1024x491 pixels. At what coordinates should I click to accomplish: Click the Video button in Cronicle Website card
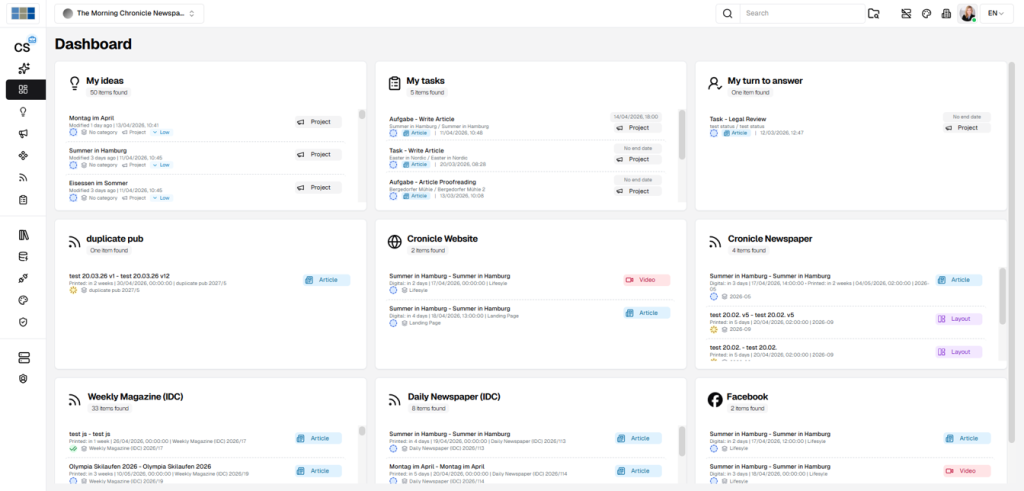pyautogui.click(x=646, y=281)
